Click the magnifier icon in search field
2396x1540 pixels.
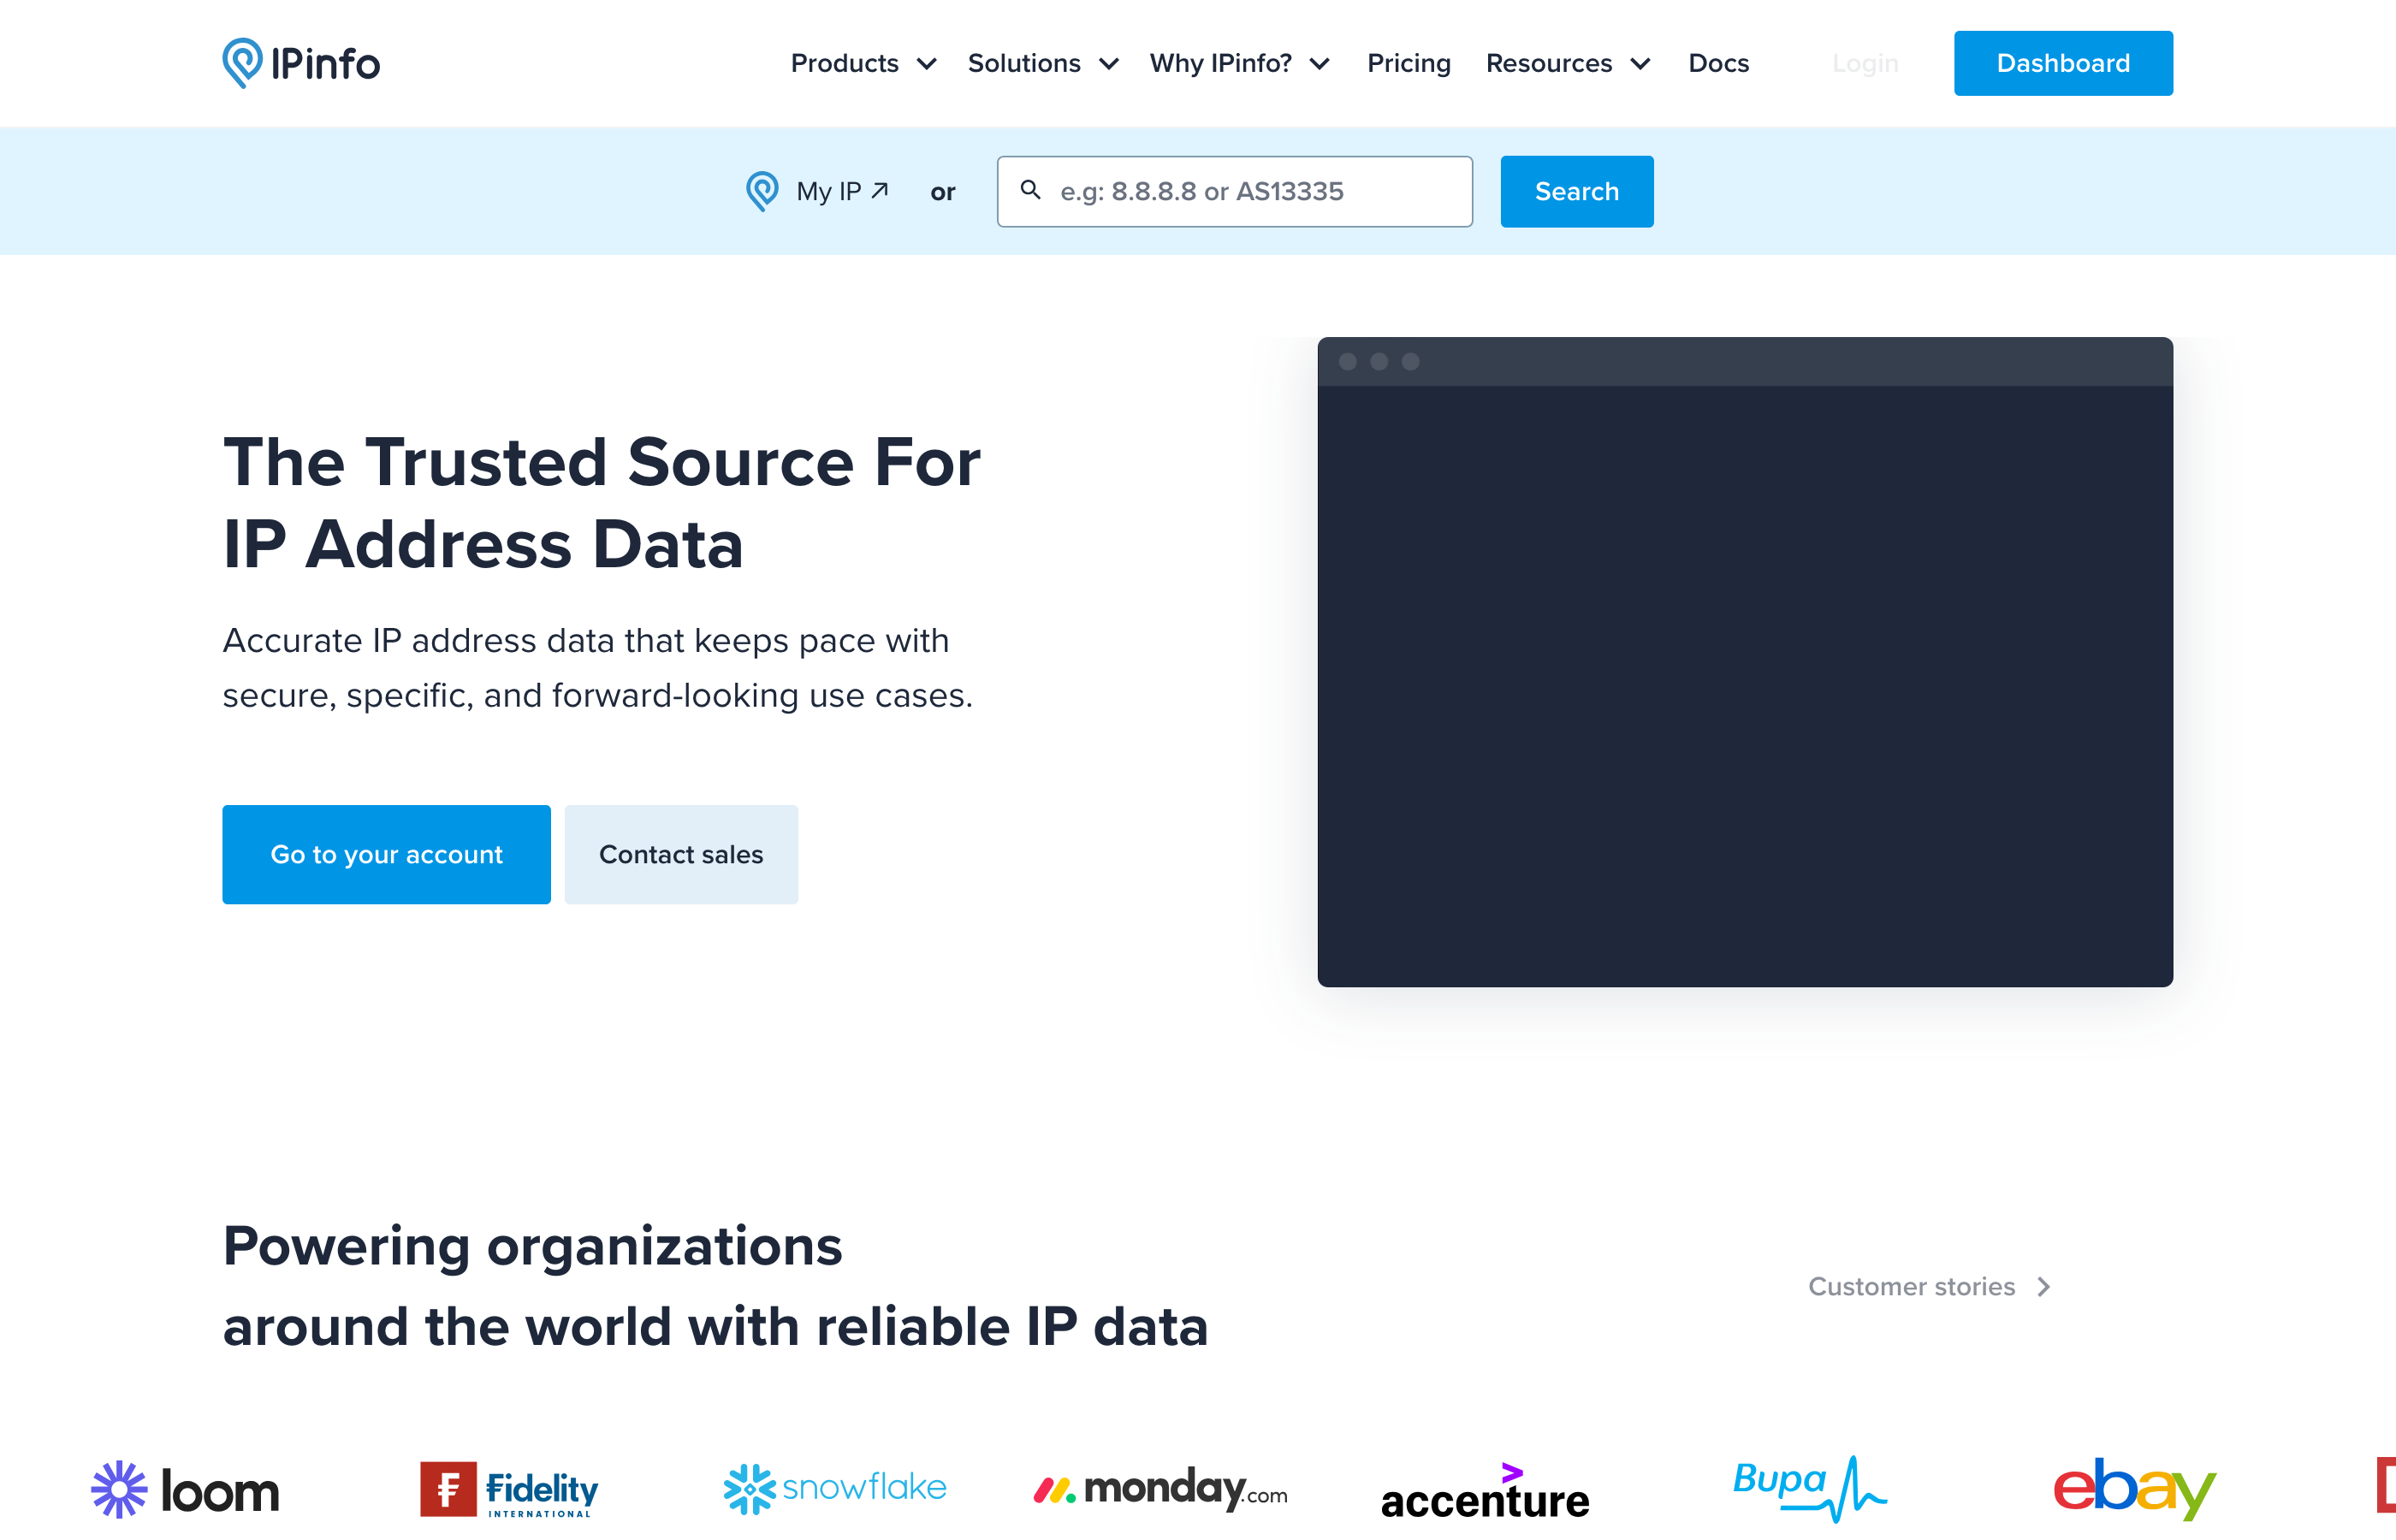(x=1030, y=190)
